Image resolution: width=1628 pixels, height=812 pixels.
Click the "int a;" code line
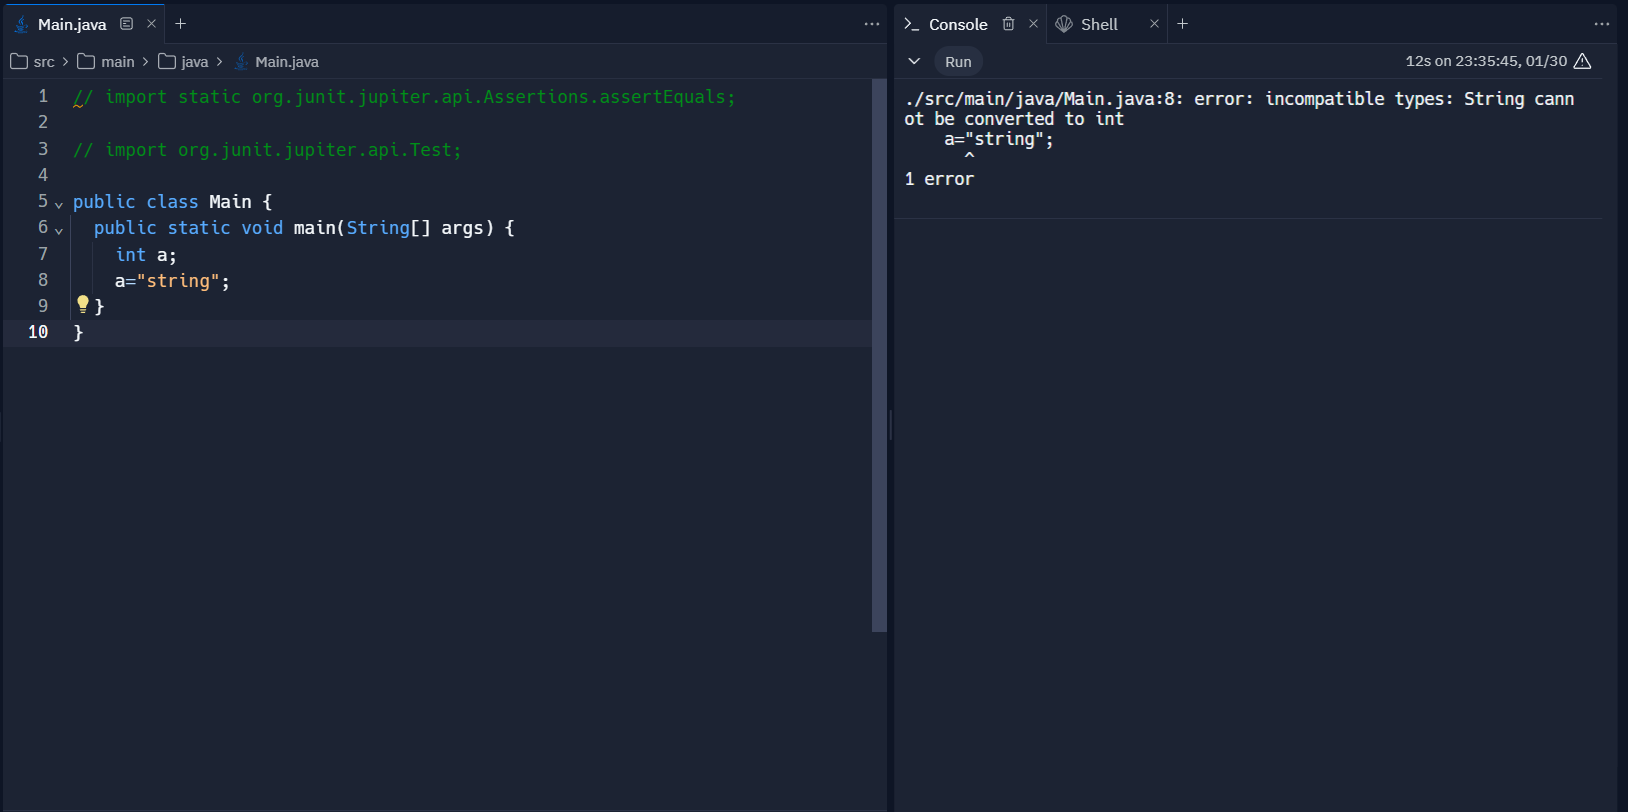pos(146,255)
